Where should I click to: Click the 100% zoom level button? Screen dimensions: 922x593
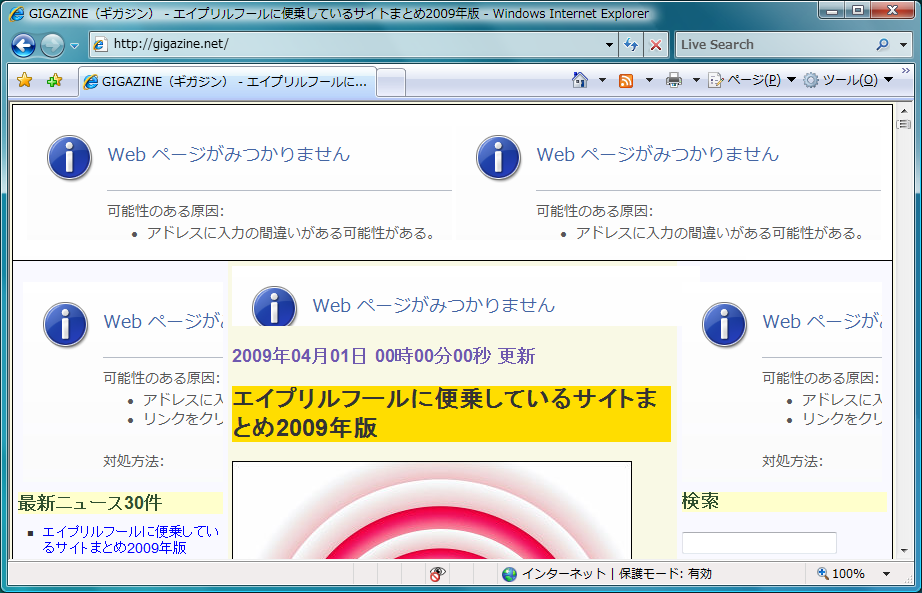point(841,574)
